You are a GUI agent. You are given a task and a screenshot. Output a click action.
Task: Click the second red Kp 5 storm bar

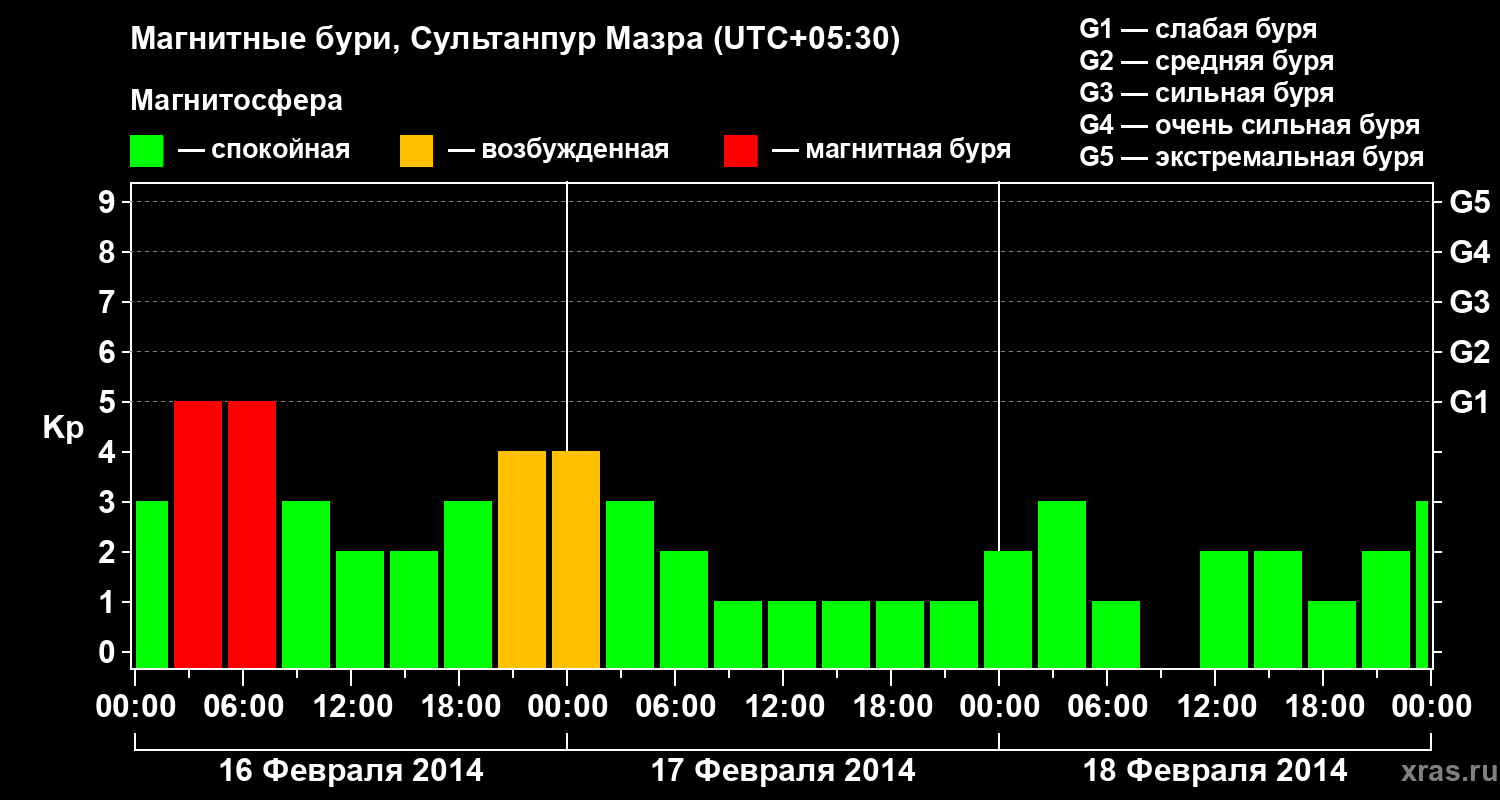click(252, 534)
